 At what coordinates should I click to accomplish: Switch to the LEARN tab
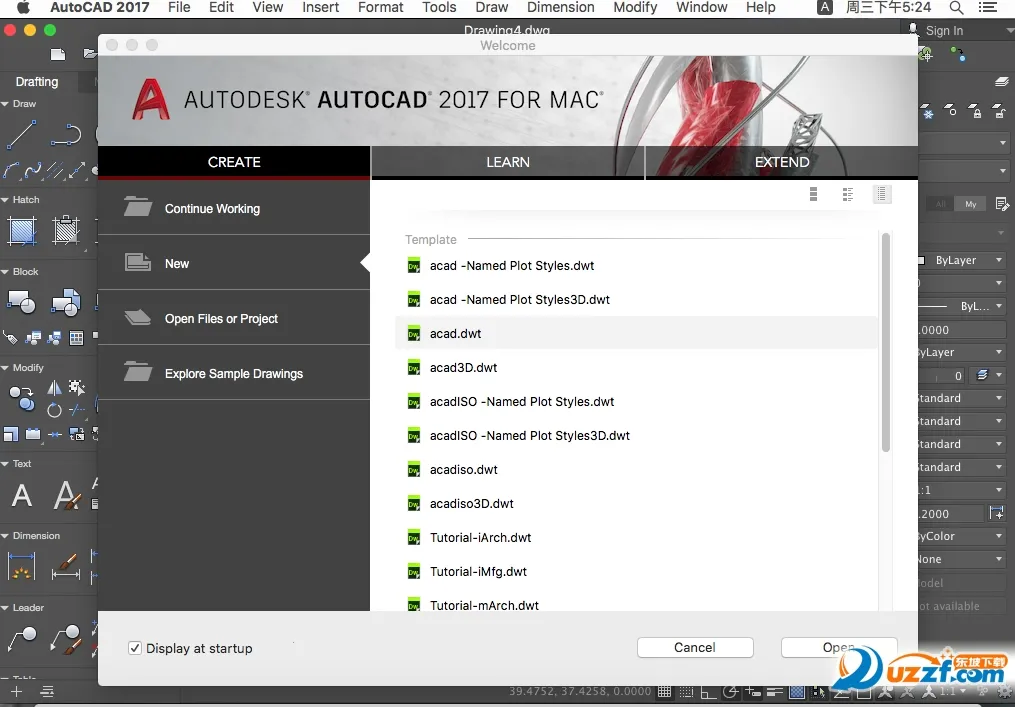[507, 162]
